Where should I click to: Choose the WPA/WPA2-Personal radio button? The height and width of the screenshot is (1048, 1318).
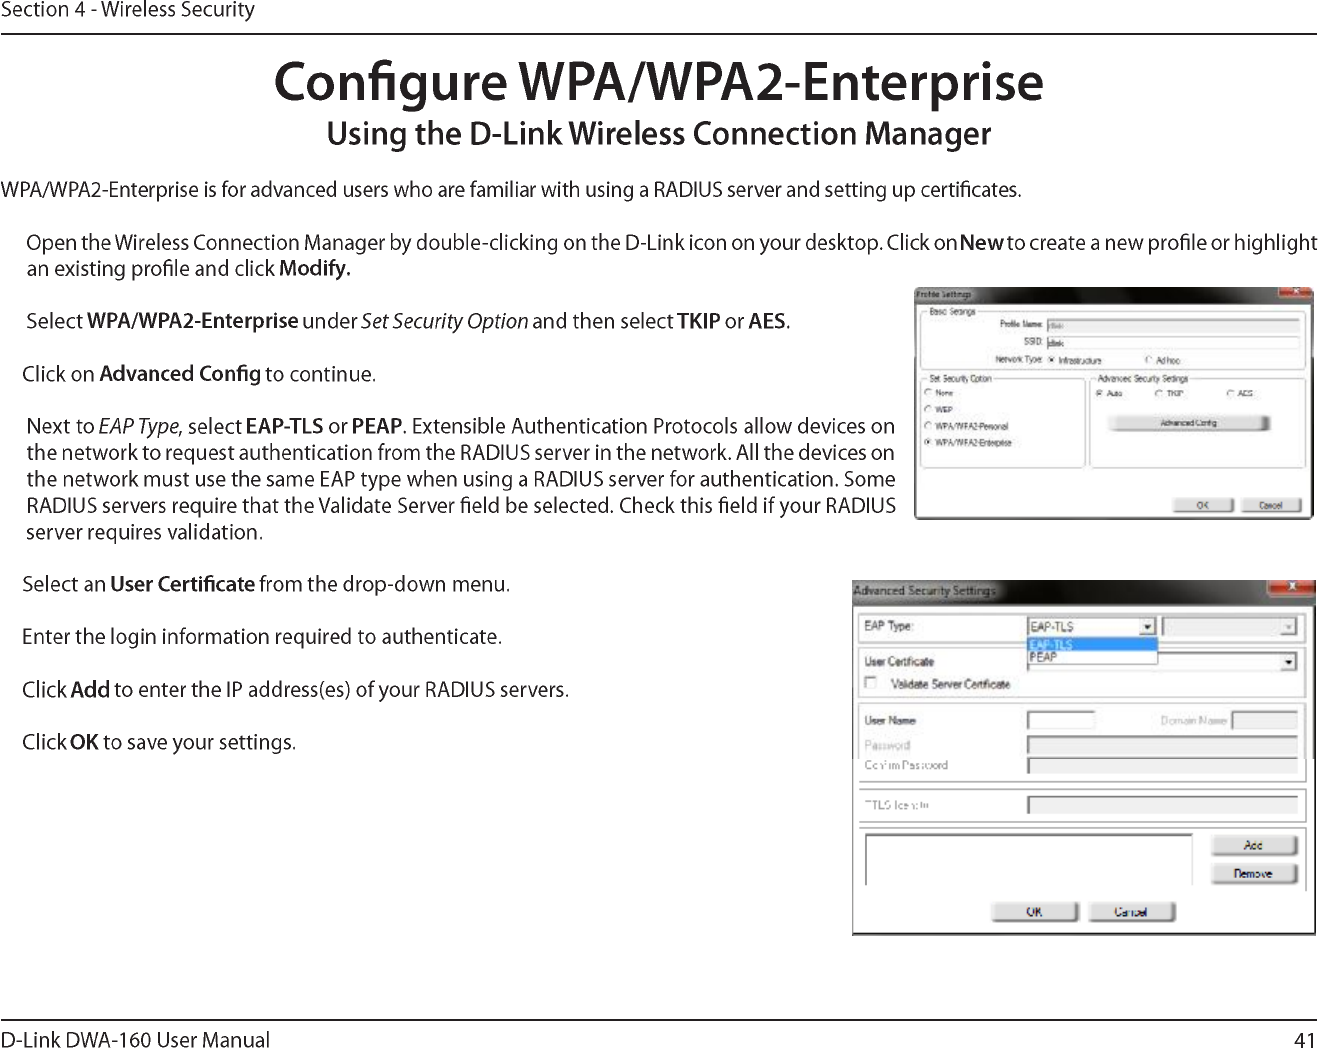928,426
